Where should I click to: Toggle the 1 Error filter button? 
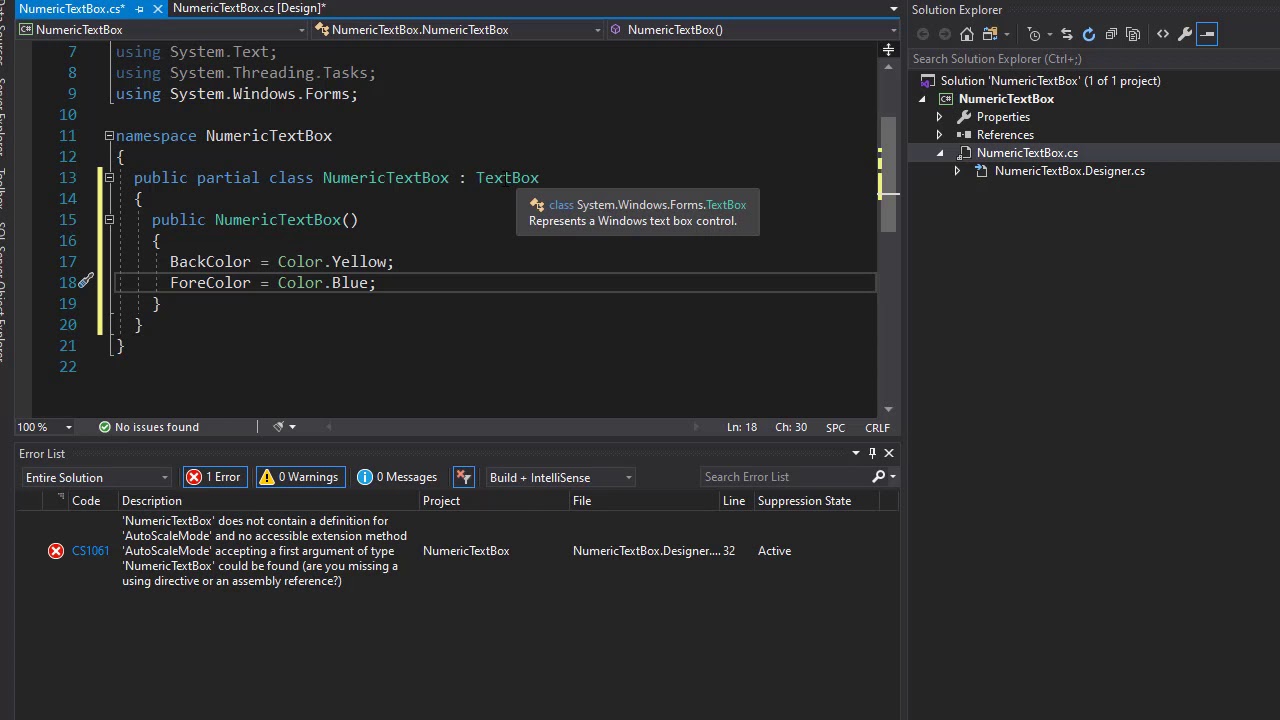tap(214, 477)
